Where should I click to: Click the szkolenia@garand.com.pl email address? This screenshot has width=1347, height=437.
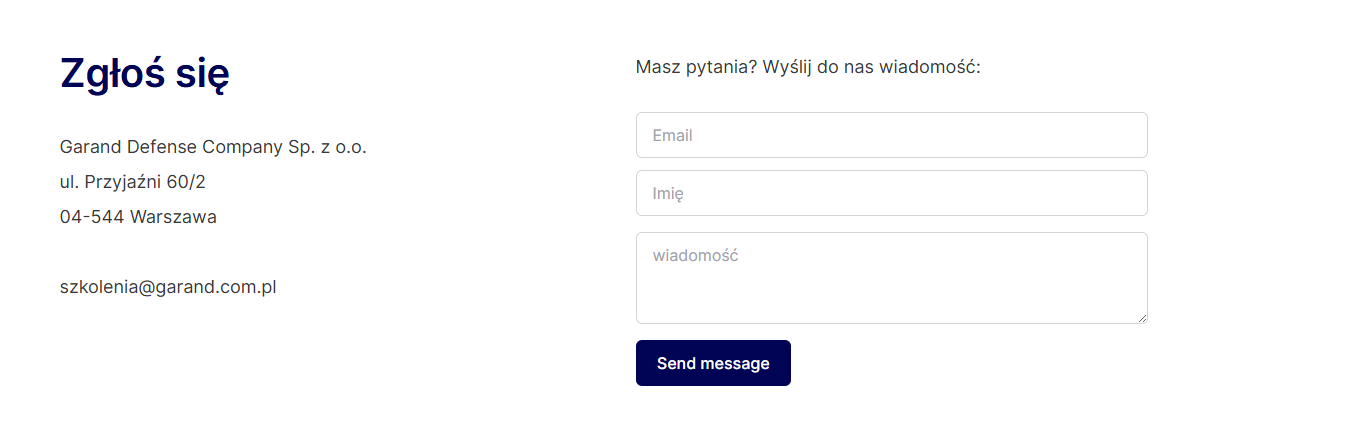click(168, 287)
